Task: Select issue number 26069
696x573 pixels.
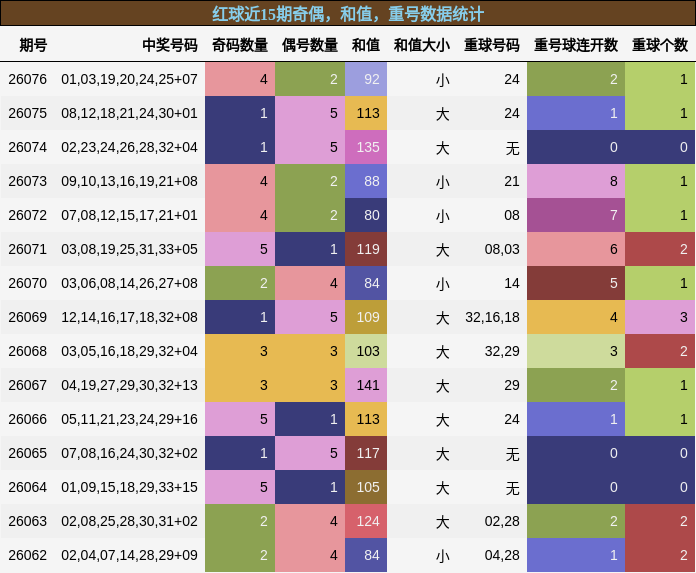Action: tap(28, 317)
